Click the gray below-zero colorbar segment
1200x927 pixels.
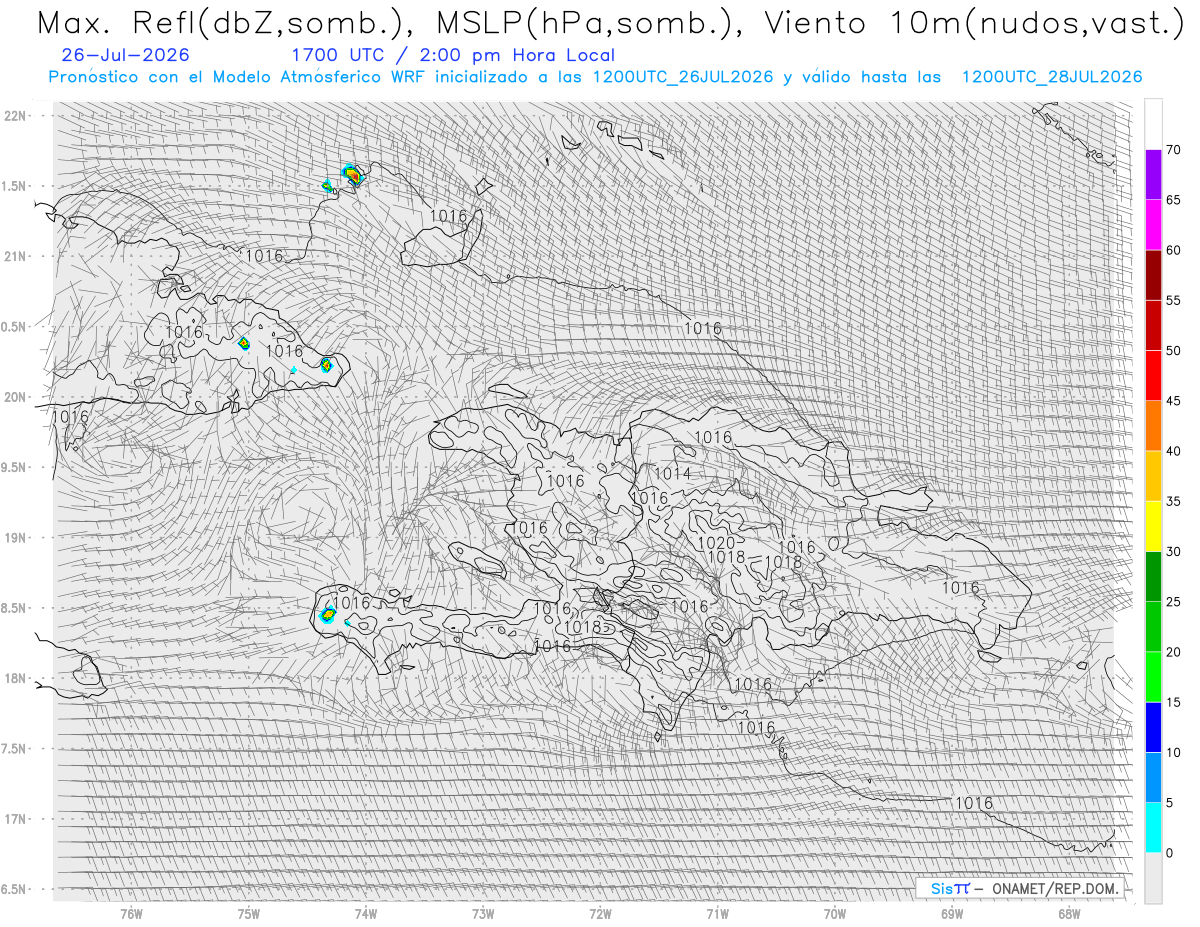click(x=1153, y=877)
